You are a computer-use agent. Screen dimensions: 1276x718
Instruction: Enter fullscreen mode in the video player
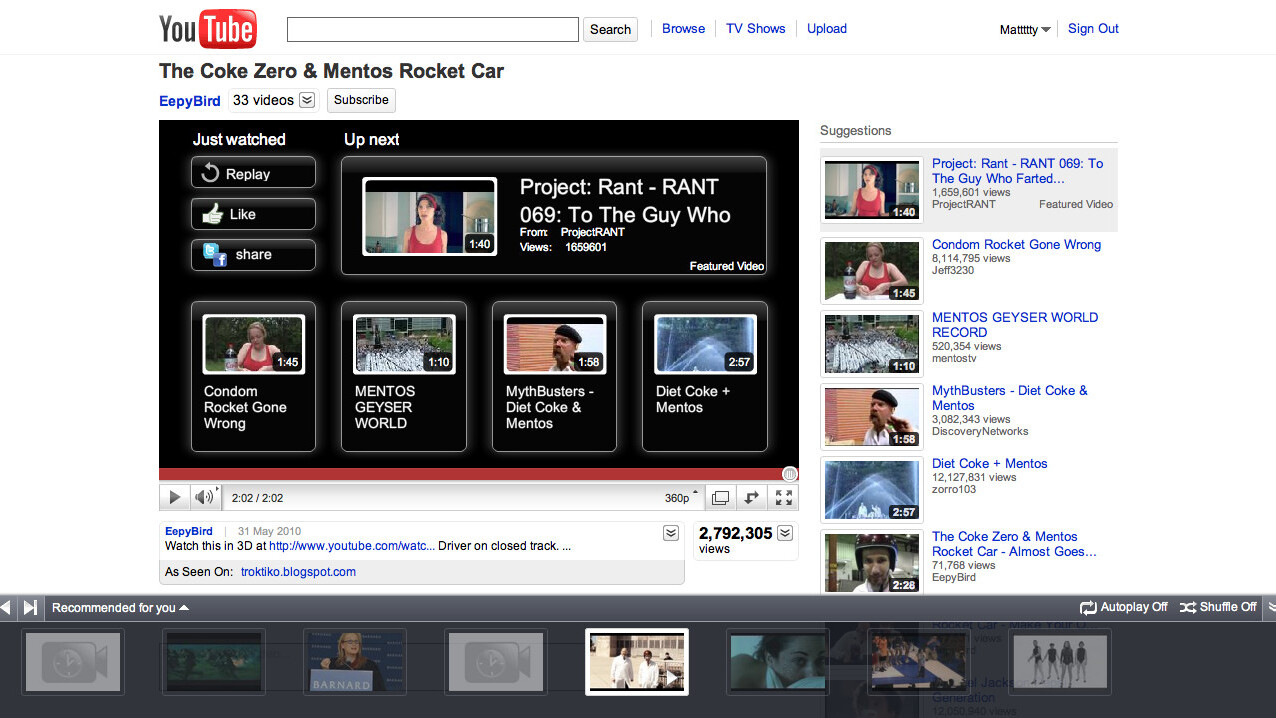pyautogui.click(x=784, y=497)
